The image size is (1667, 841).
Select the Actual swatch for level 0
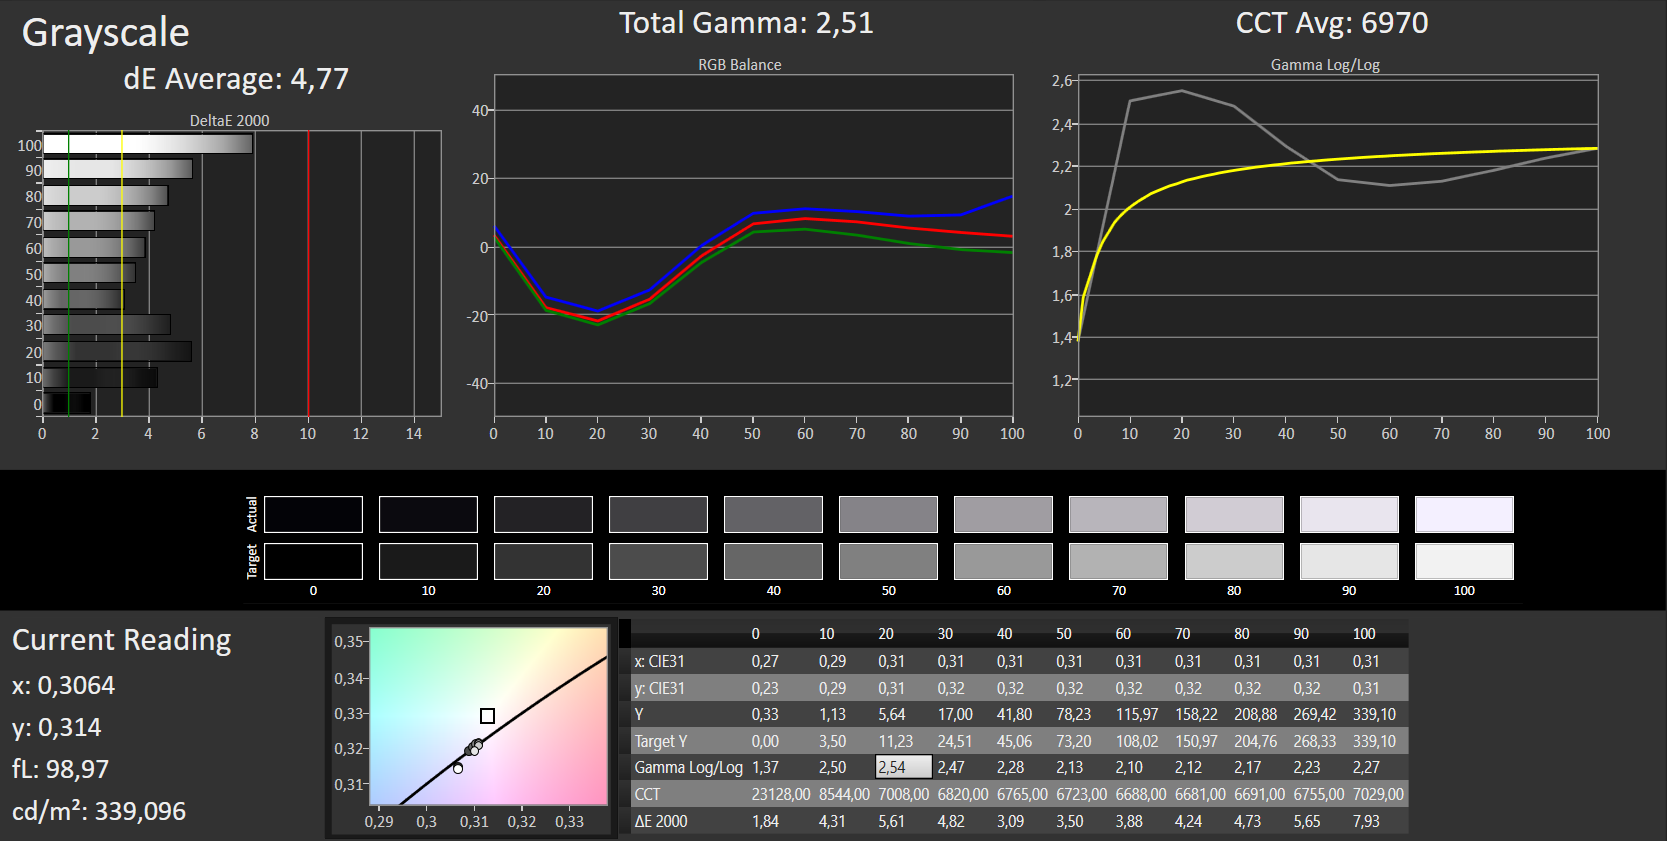pos(313,514)
